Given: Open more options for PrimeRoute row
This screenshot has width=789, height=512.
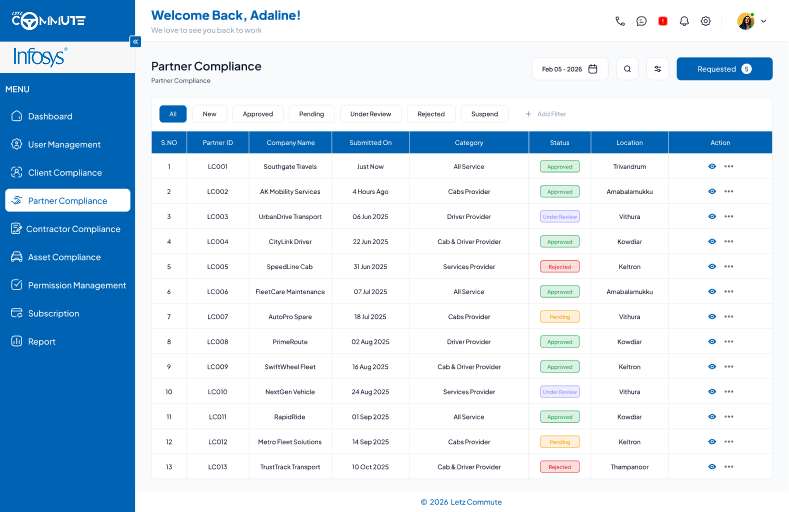Looking at the screenshot, I should click(x=729, y=342).
